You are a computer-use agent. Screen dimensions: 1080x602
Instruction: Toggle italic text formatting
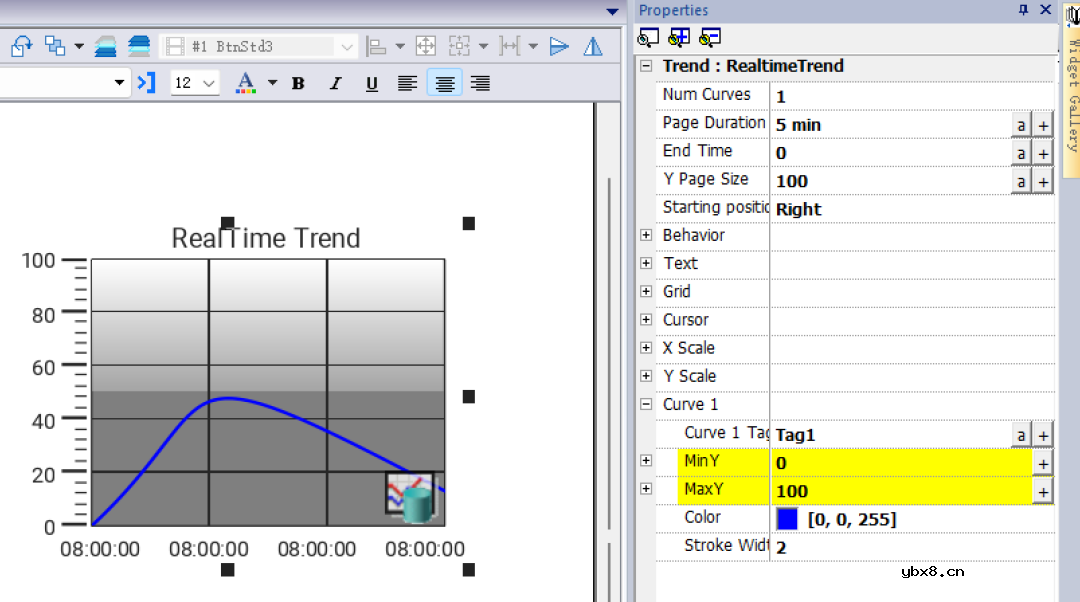pyautogui.click(x=335, y=83)
